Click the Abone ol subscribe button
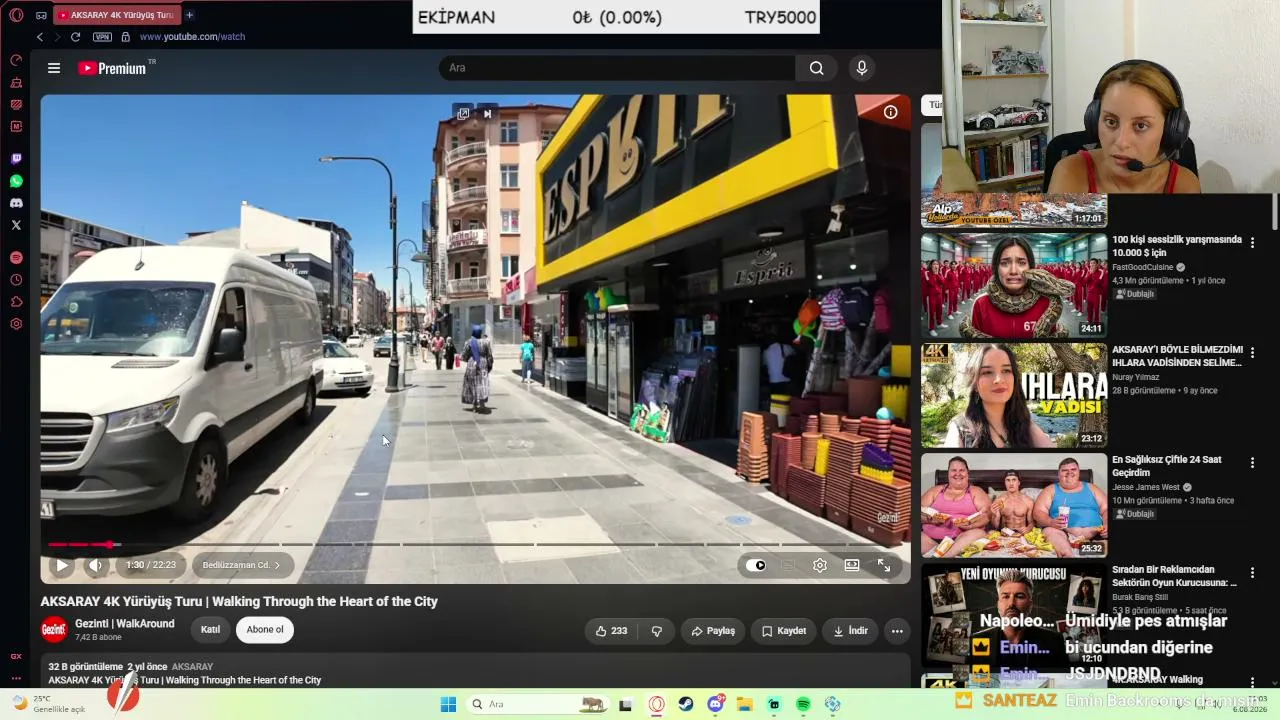 (265, 630)
